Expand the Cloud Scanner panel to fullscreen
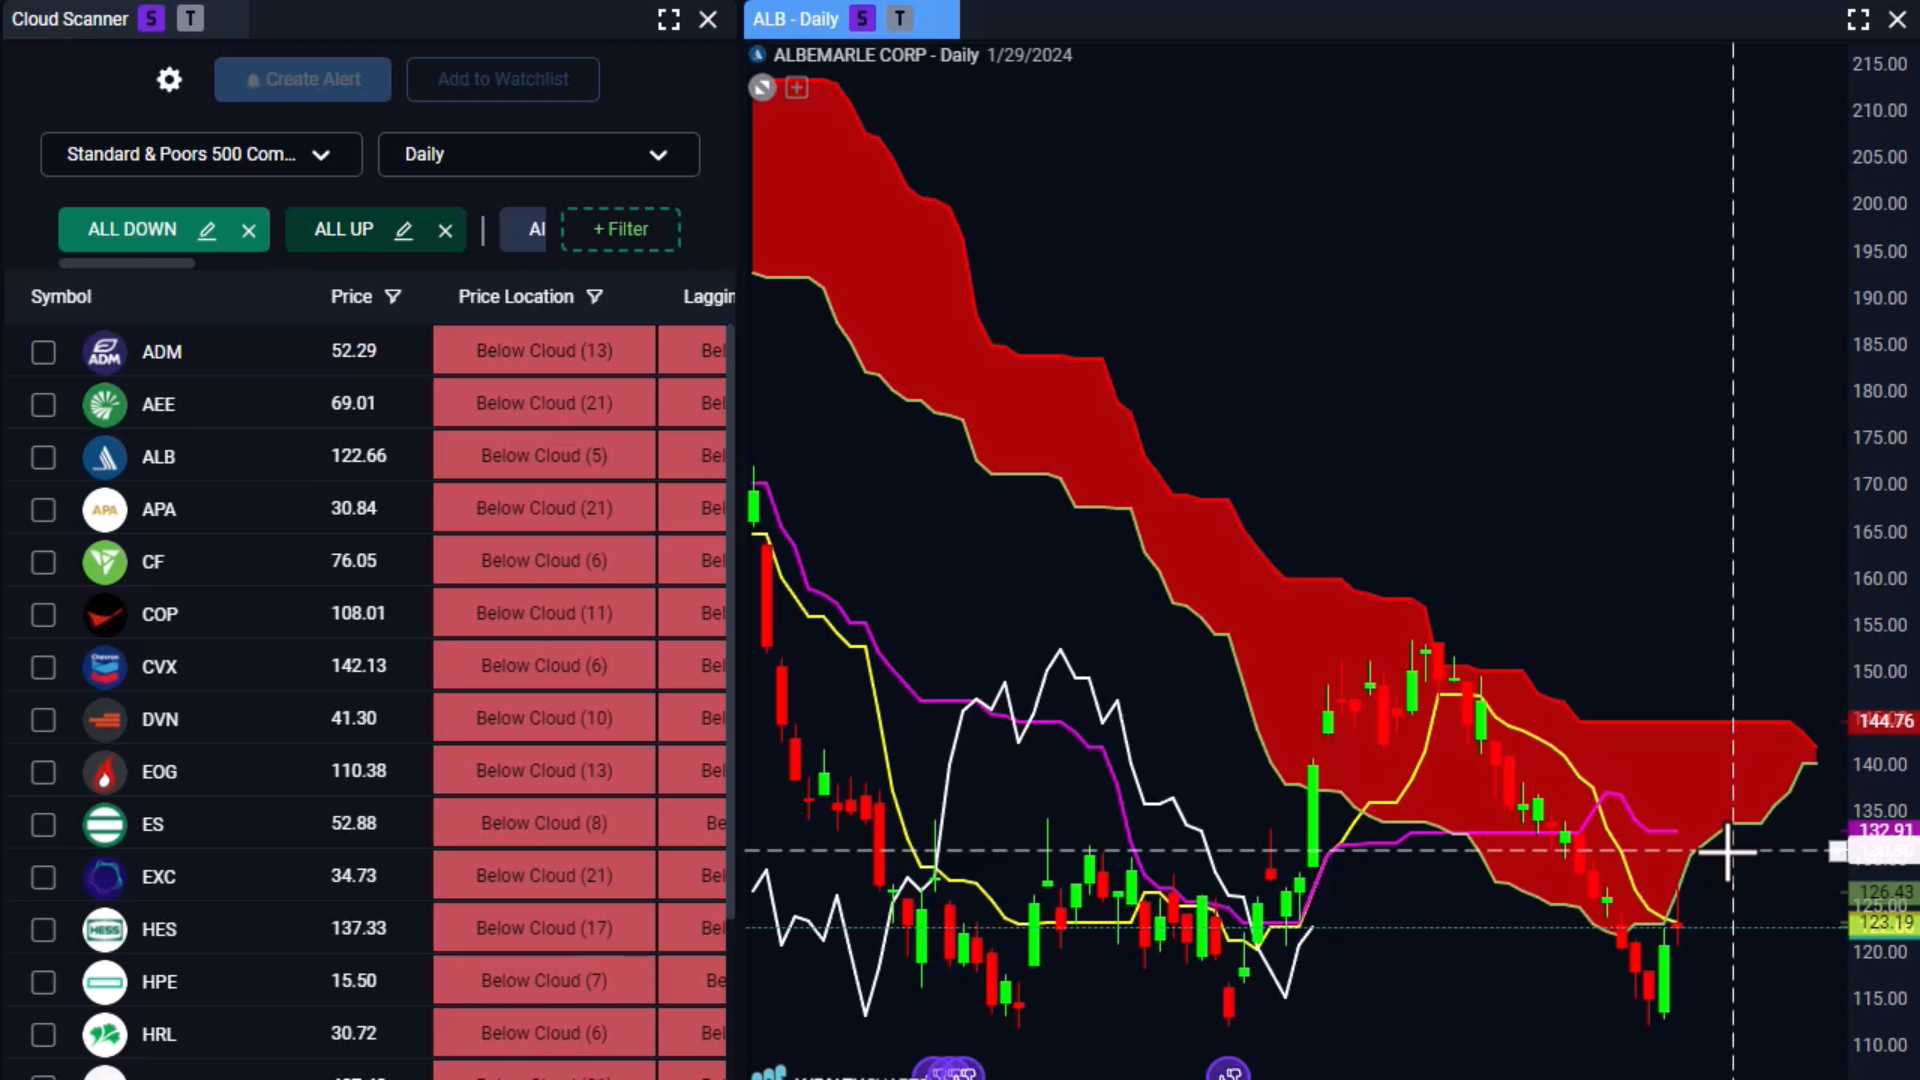Screen dimensions: 1920x1080 [x=669, y=19]
